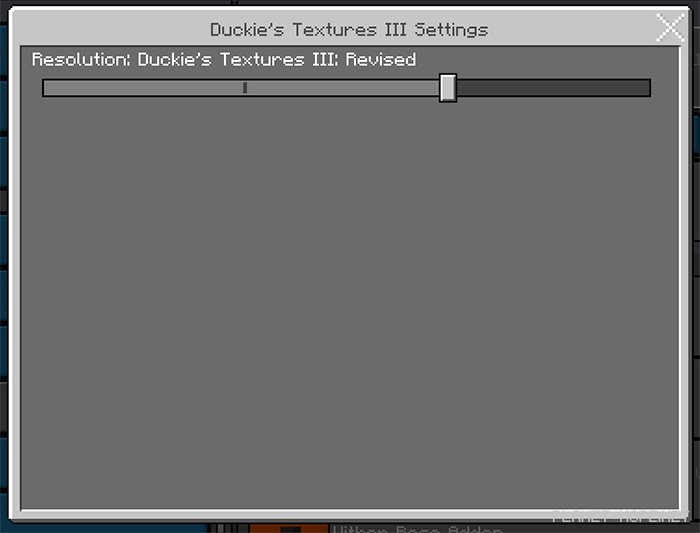
Task: Click the Resolution slider handle
Action: 448,88
